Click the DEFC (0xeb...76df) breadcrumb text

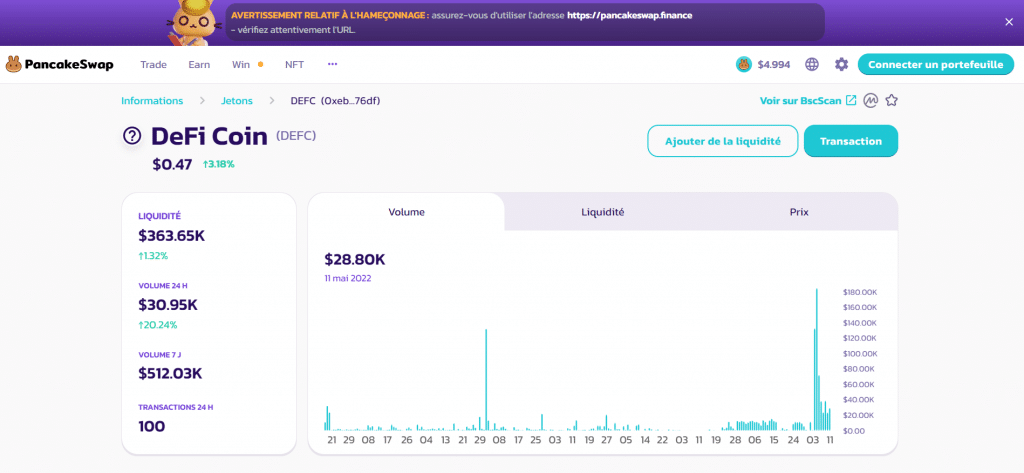pos(335,101)
